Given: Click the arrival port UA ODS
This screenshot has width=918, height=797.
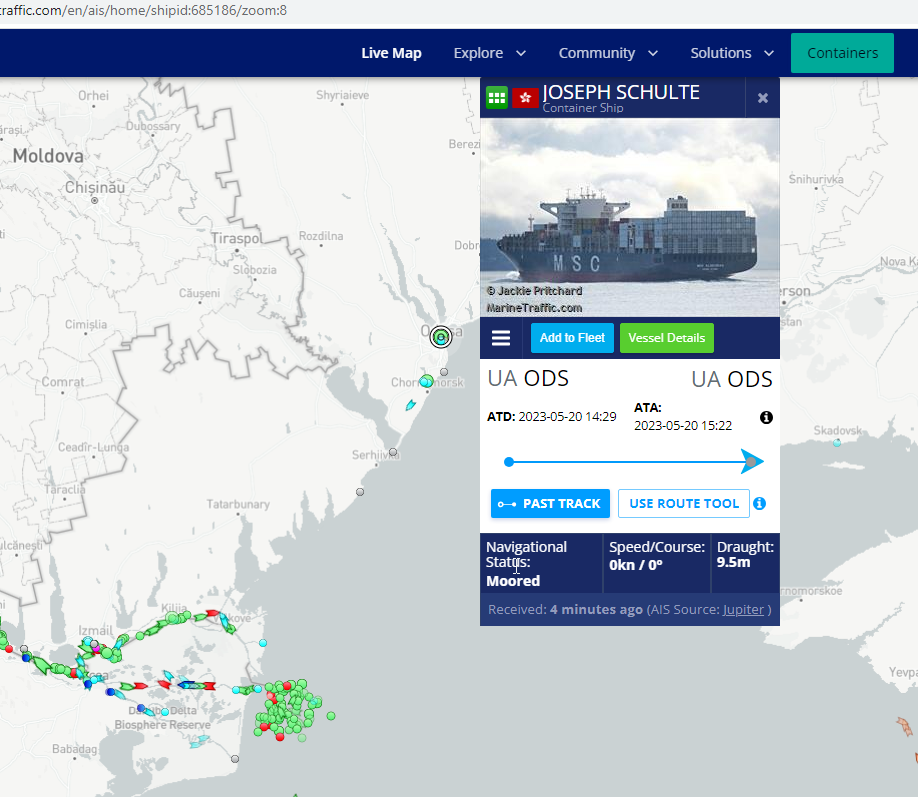Looking at the screenshot, I should (x=731, y=379).
